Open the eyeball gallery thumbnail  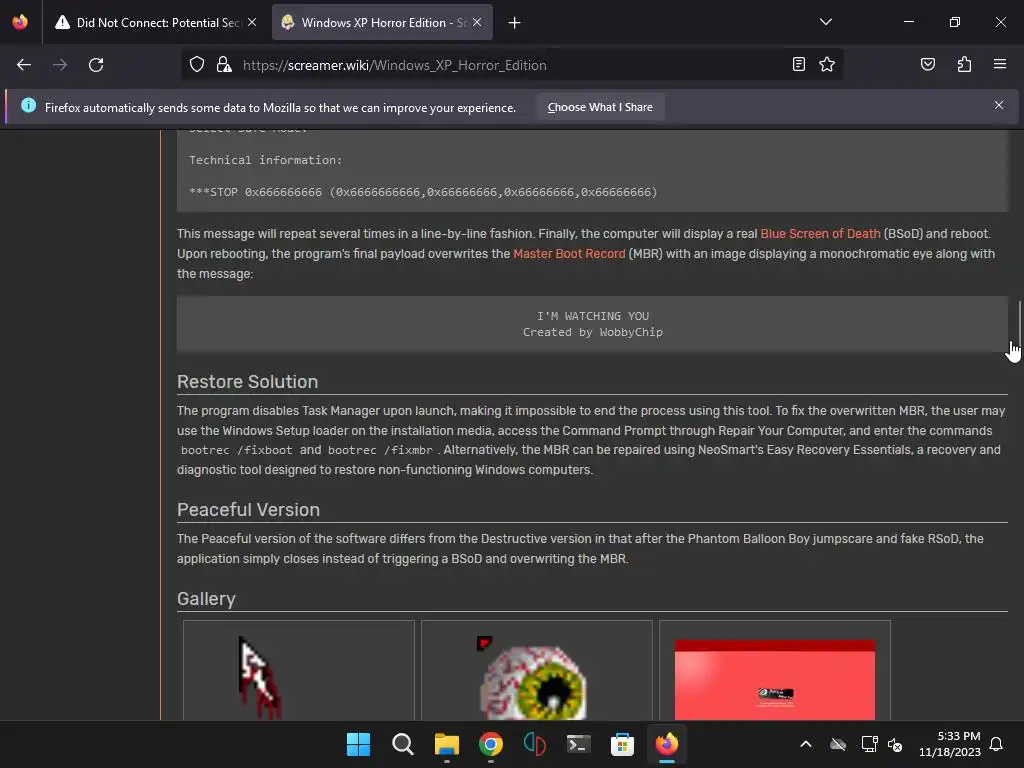pos(537,671)
